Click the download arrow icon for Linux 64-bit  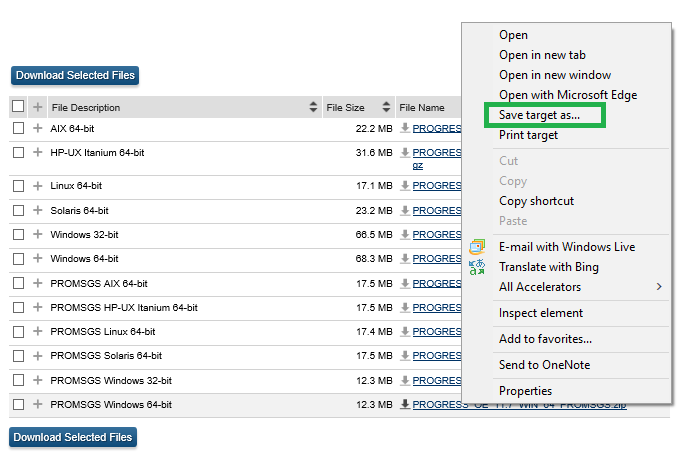point(405,185)
